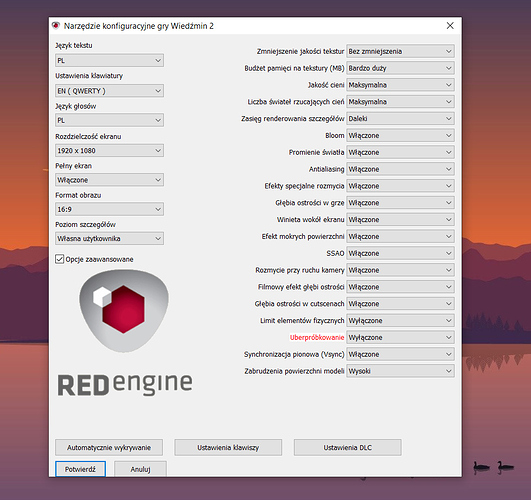Image resolution: width=531 pixels, height=500 pixels.
Task: Open the Rozdzielczość ekranu dropdown
Action: [109, 150]
